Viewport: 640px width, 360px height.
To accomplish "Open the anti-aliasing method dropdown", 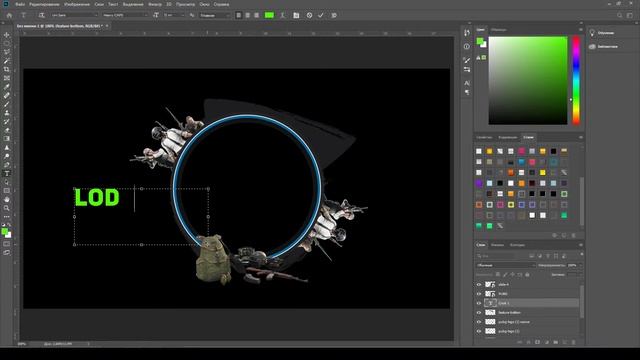I will click(x=216, y=15).
